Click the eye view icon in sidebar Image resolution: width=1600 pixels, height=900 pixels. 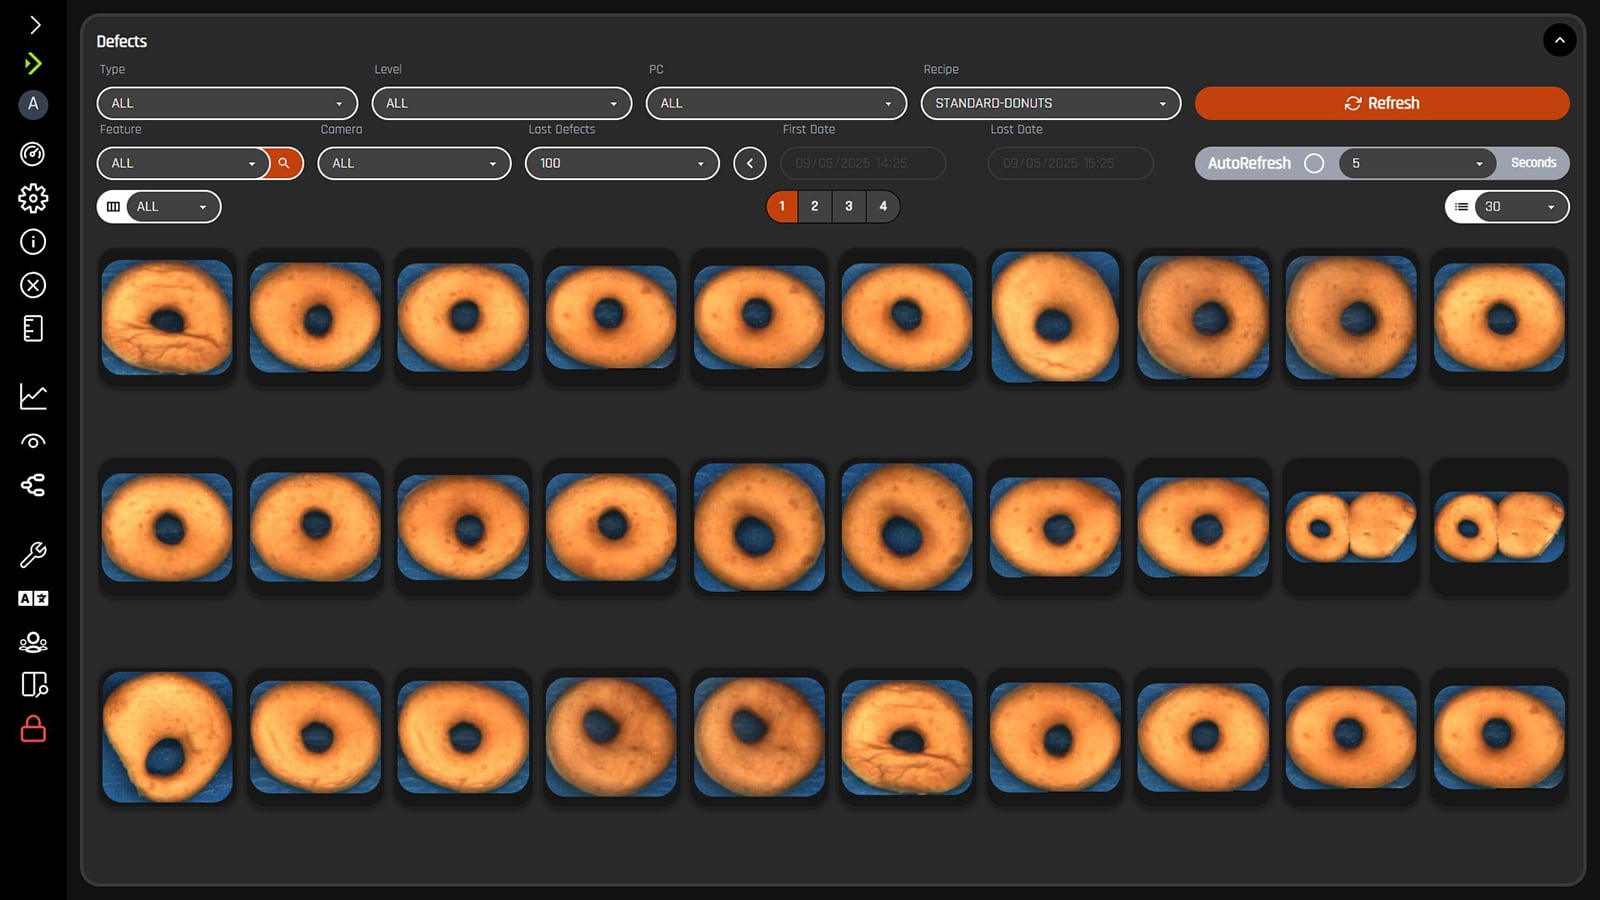33,441
